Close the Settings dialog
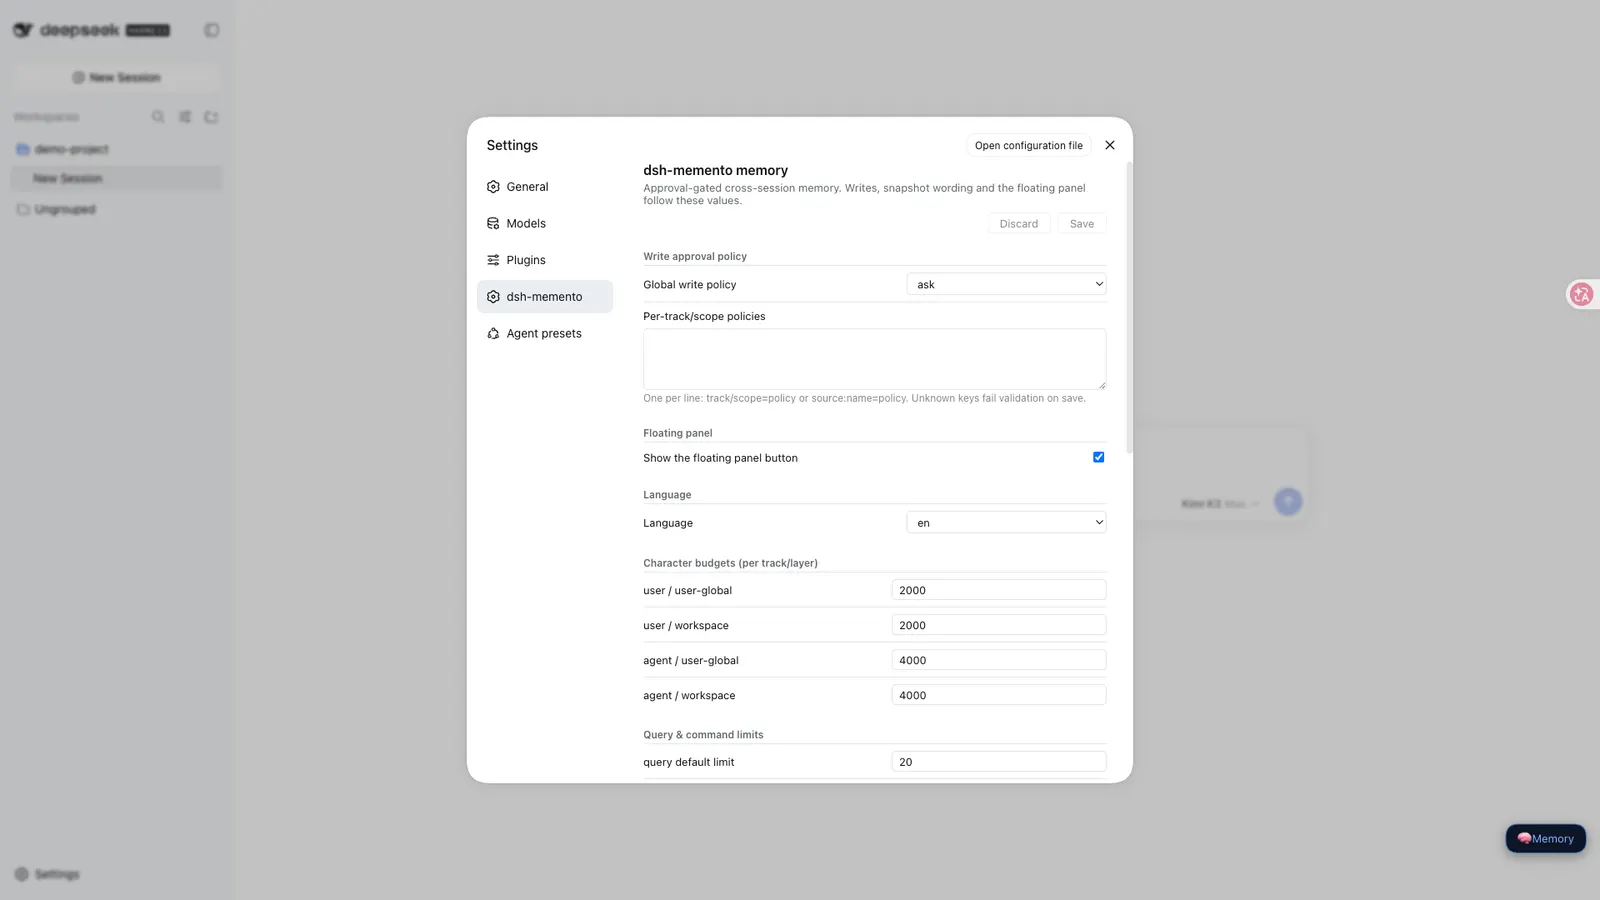1600x900 pixels. coord(1110,145)
